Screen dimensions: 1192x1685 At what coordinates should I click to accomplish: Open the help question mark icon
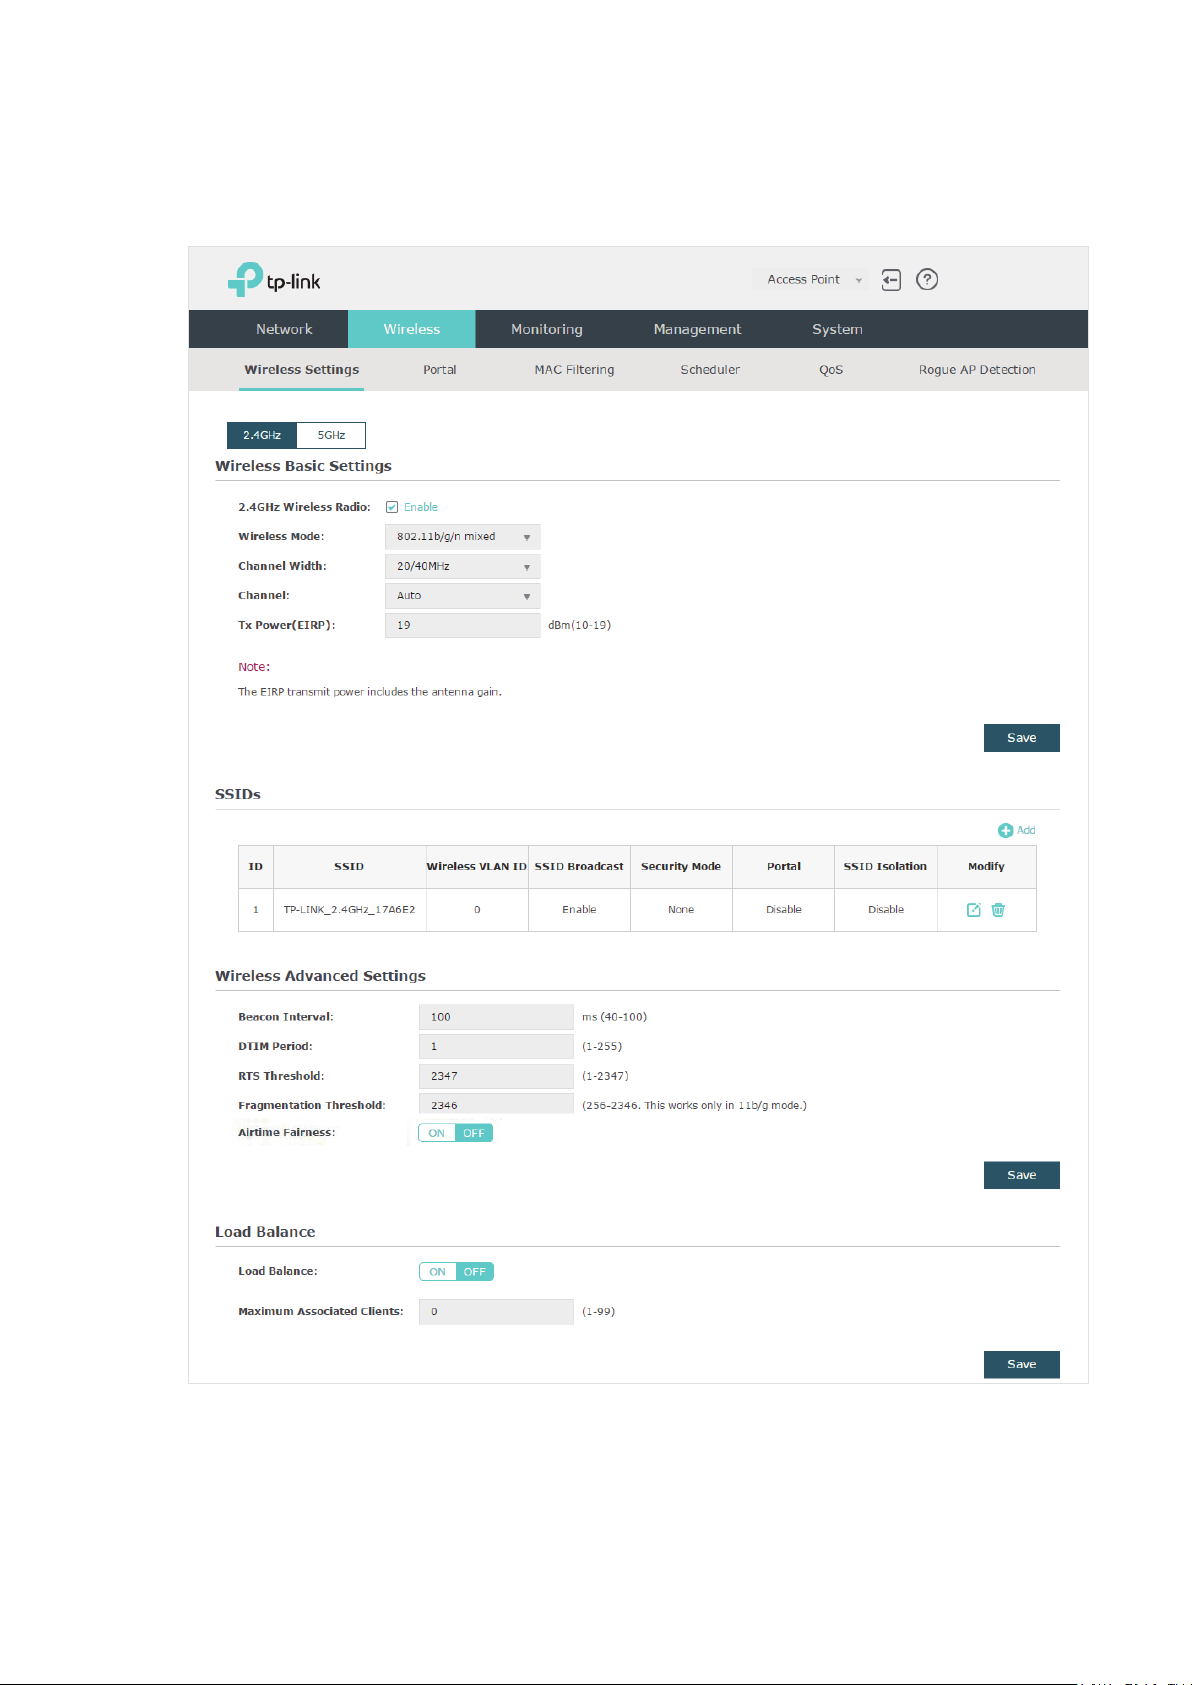click(x=927, y=280)
